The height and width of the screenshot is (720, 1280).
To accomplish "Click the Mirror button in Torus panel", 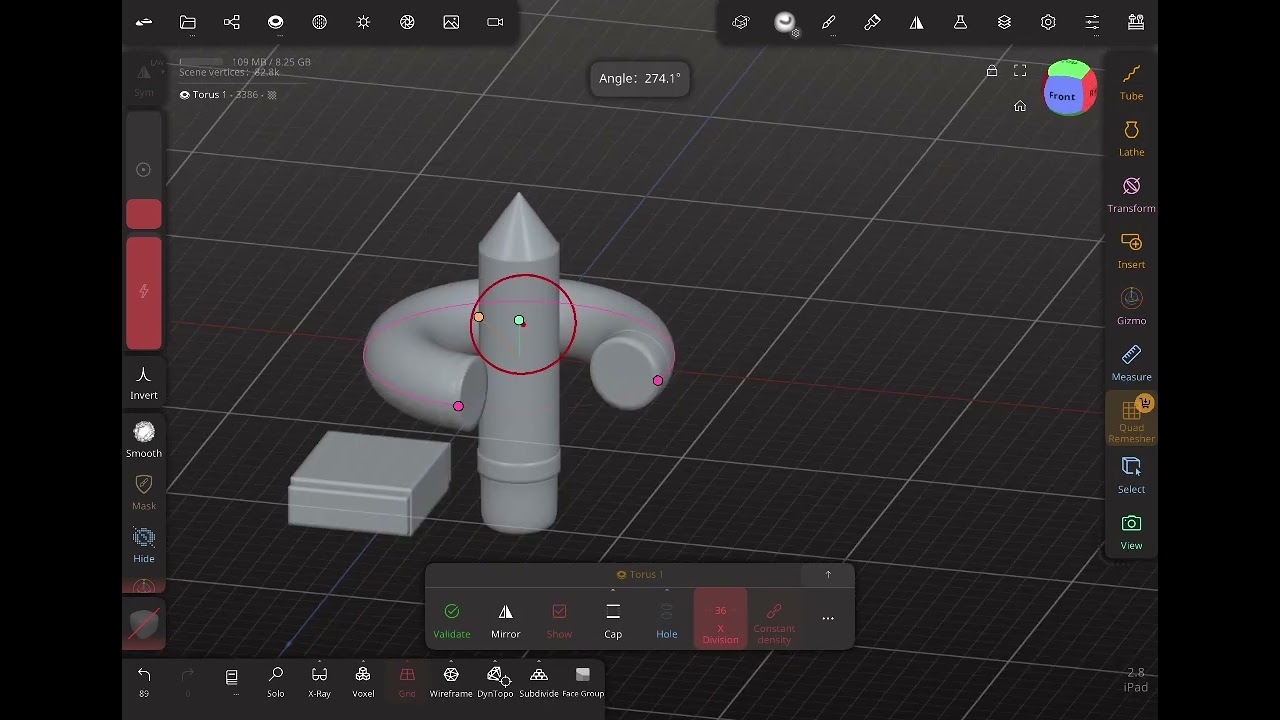I will click(506, 619).
